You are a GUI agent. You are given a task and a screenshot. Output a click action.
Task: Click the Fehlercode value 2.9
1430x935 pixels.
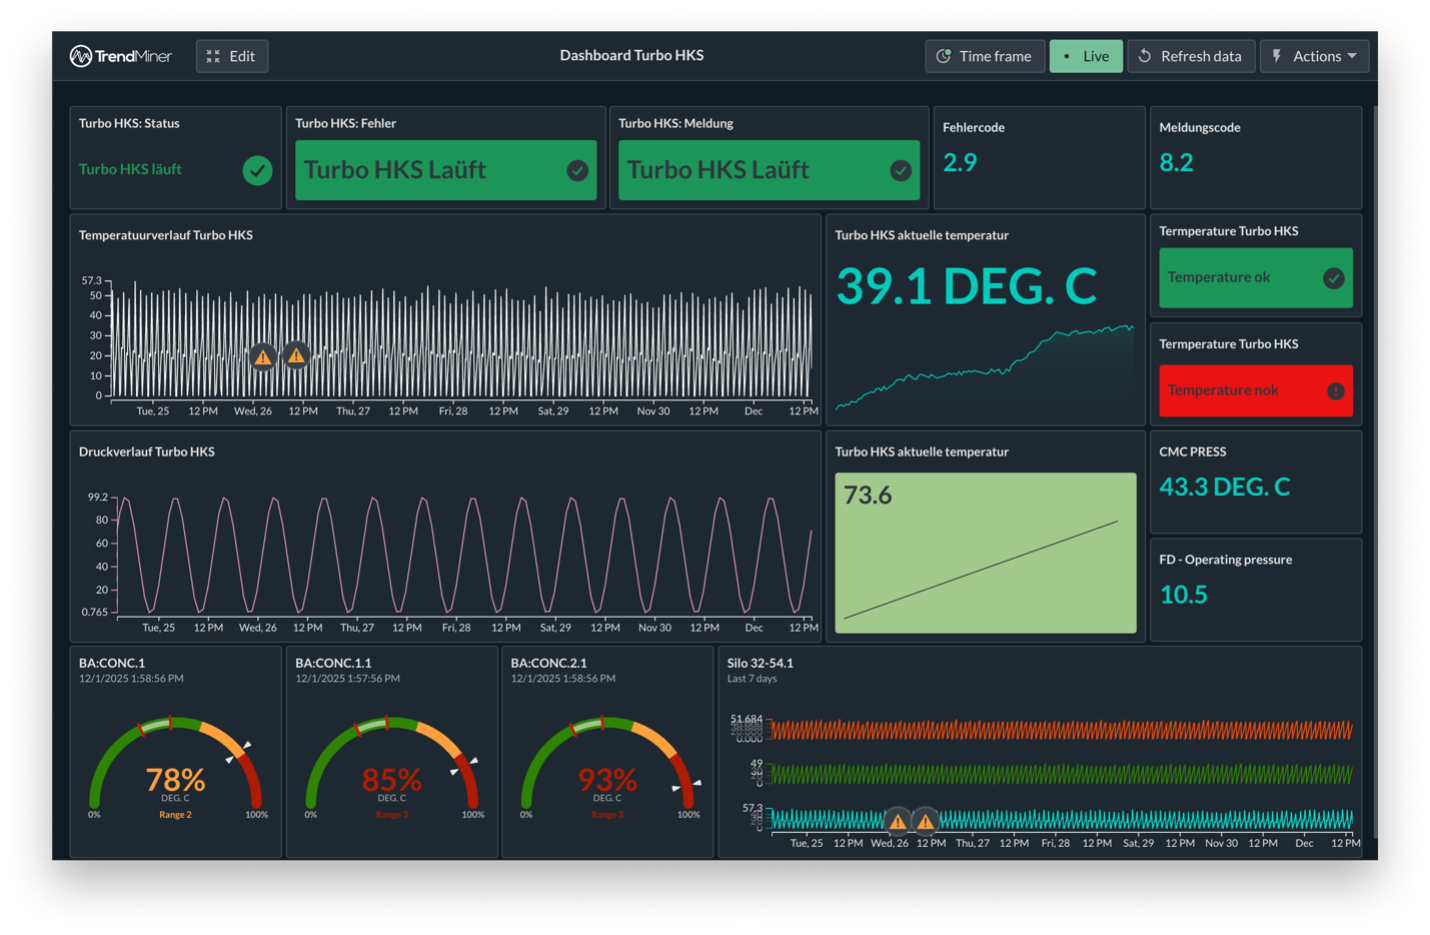[960, 163]
